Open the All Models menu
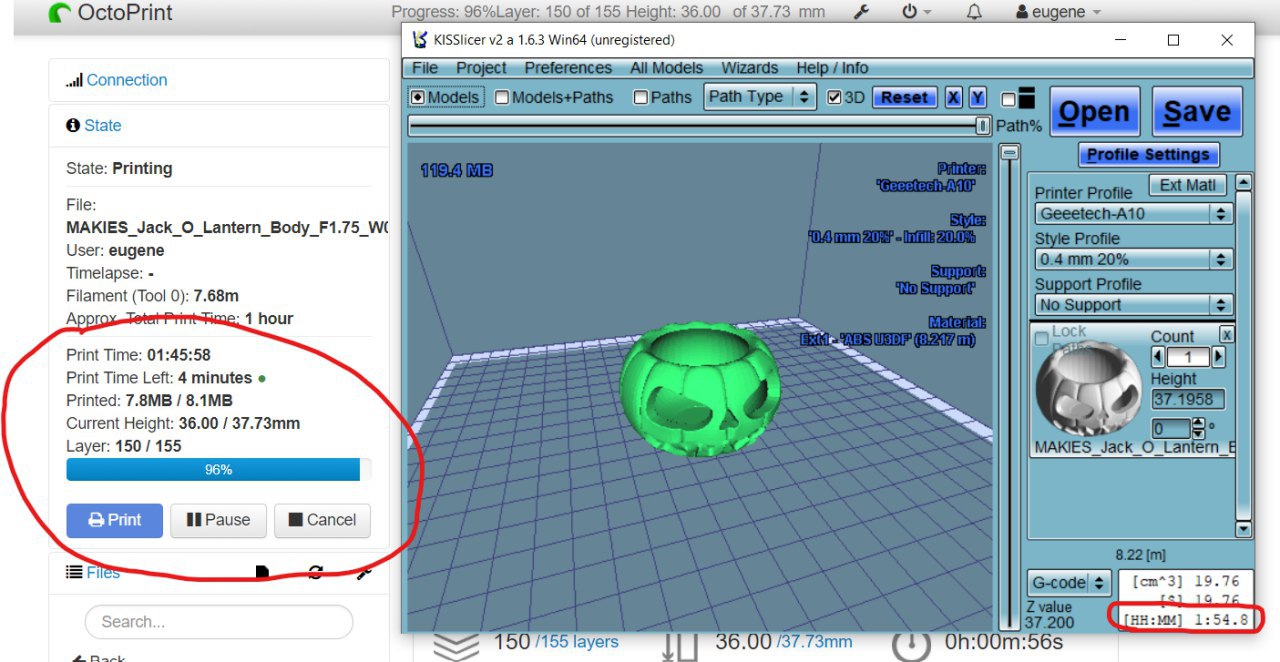This screenshot has height=662, width=1280. click(667, 68)
